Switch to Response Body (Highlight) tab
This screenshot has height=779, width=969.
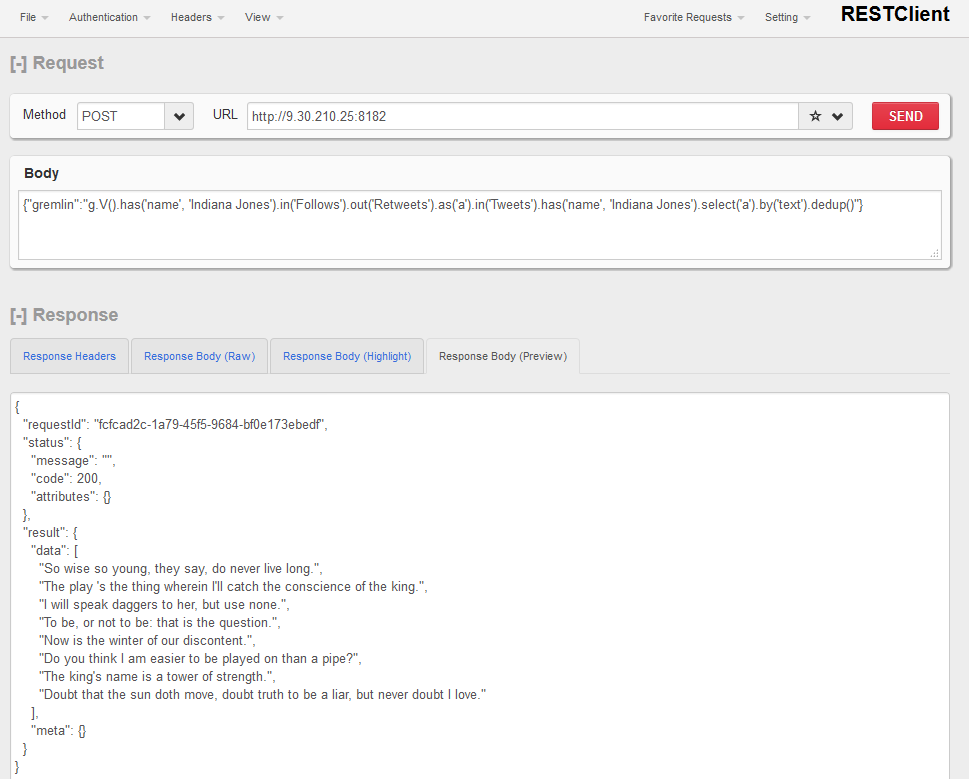(347, 356)
